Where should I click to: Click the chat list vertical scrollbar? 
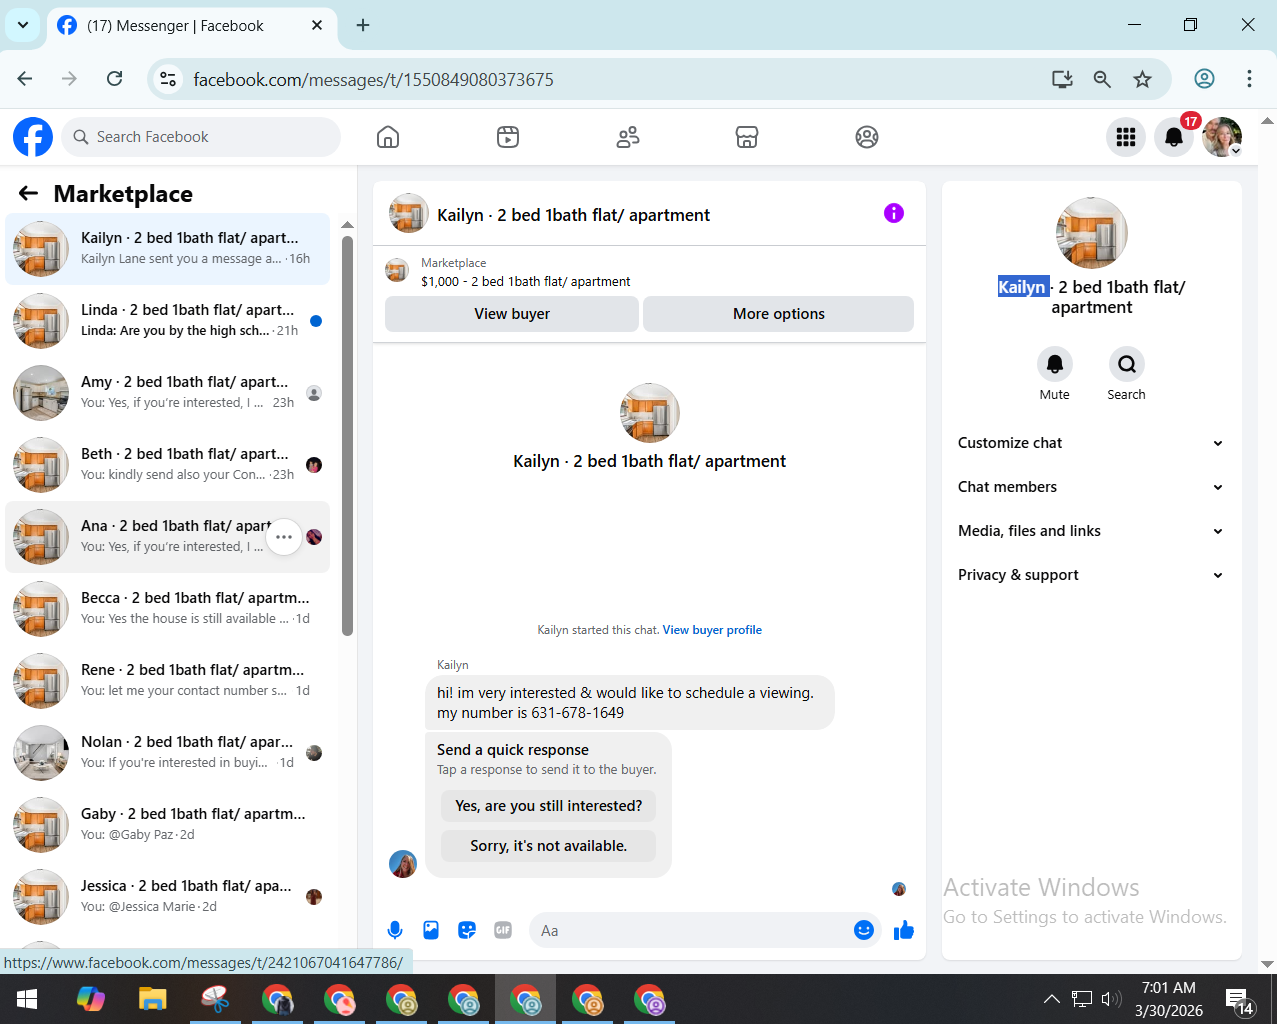click(x=347, y=436)
